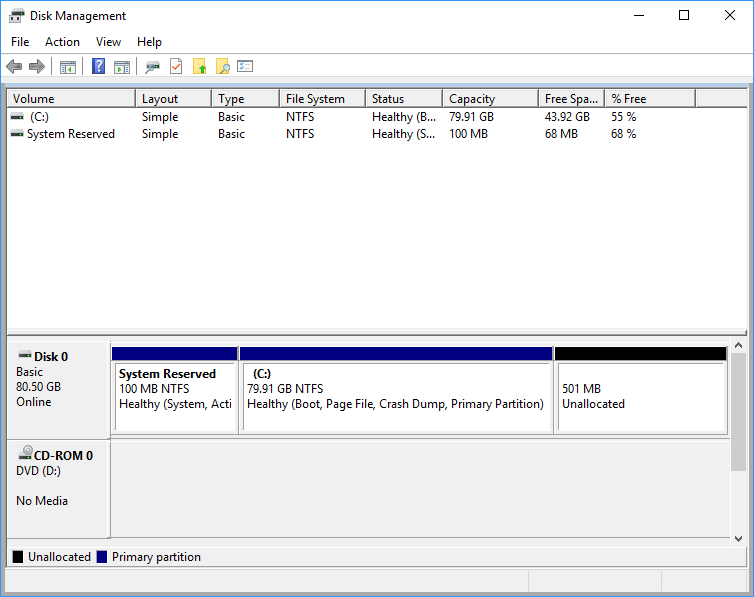This screenshot has width=754, height=597.
Task: Click the checklist settings toolbar icon
Action: (x=245, y=66)
